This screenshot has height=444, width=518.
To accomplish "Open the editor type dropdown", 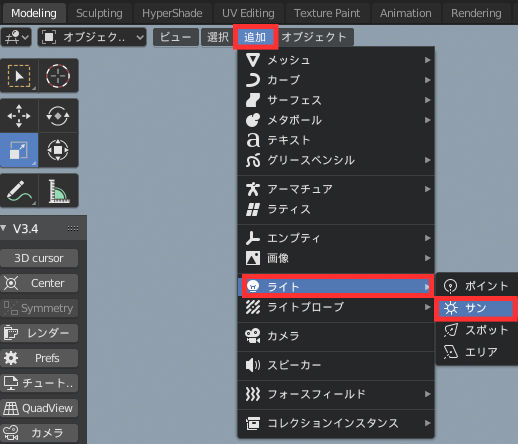I will coord(16,37).
